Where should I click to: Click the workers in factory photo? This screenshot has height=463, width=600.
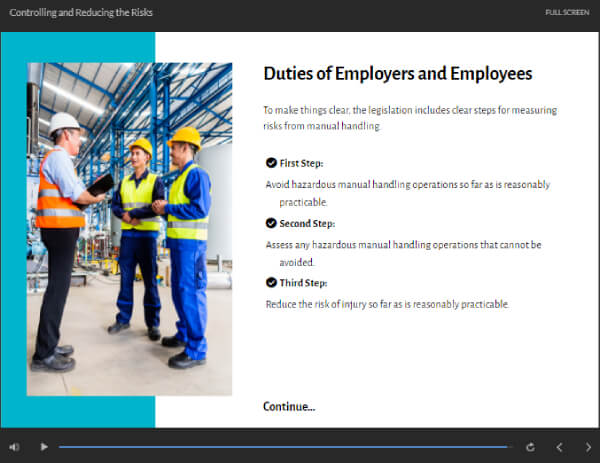[129, 229]
